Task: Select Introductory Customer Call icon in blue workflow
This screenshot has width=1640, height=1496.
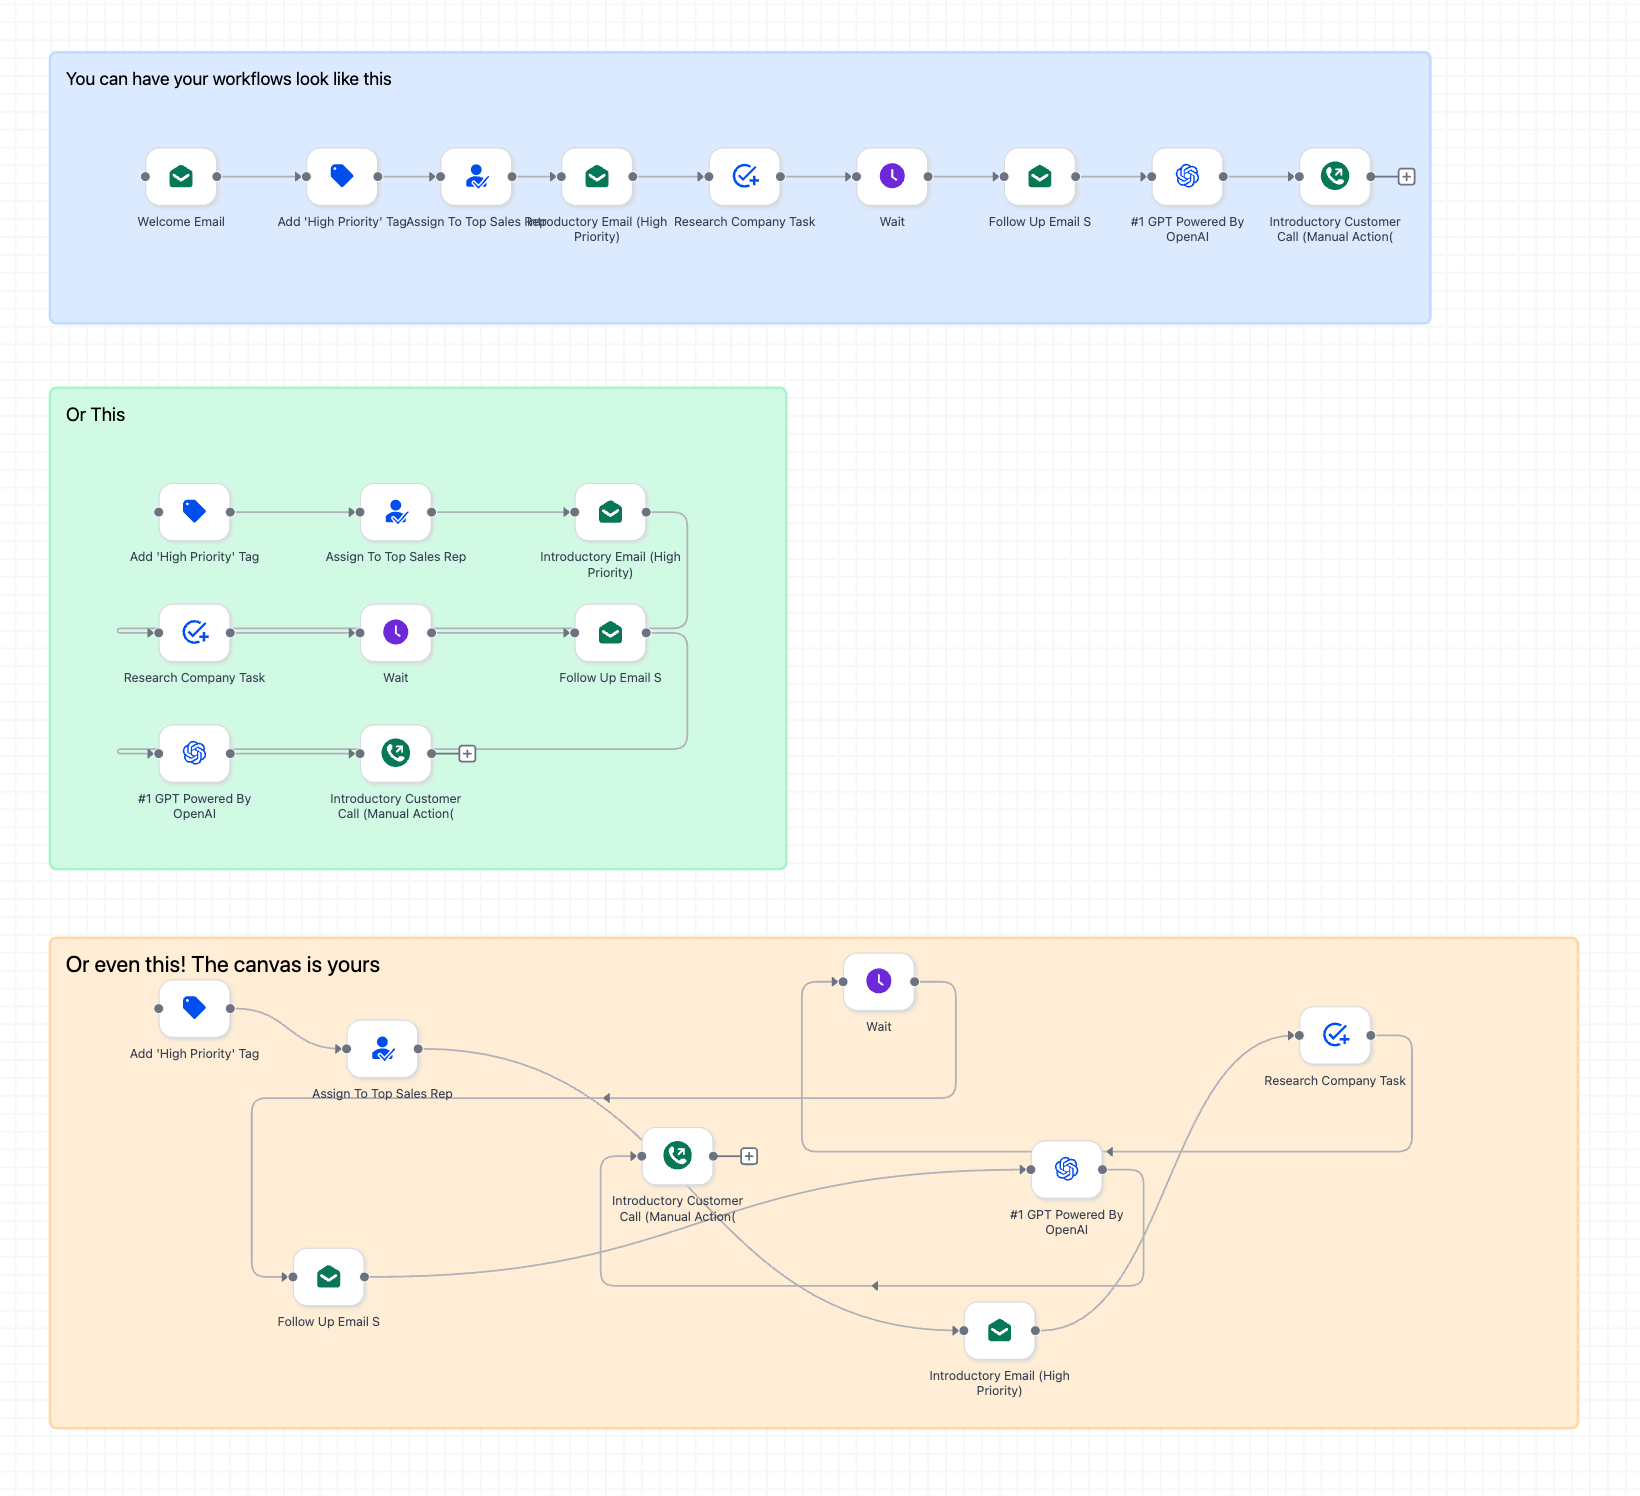Action: 1335,176
